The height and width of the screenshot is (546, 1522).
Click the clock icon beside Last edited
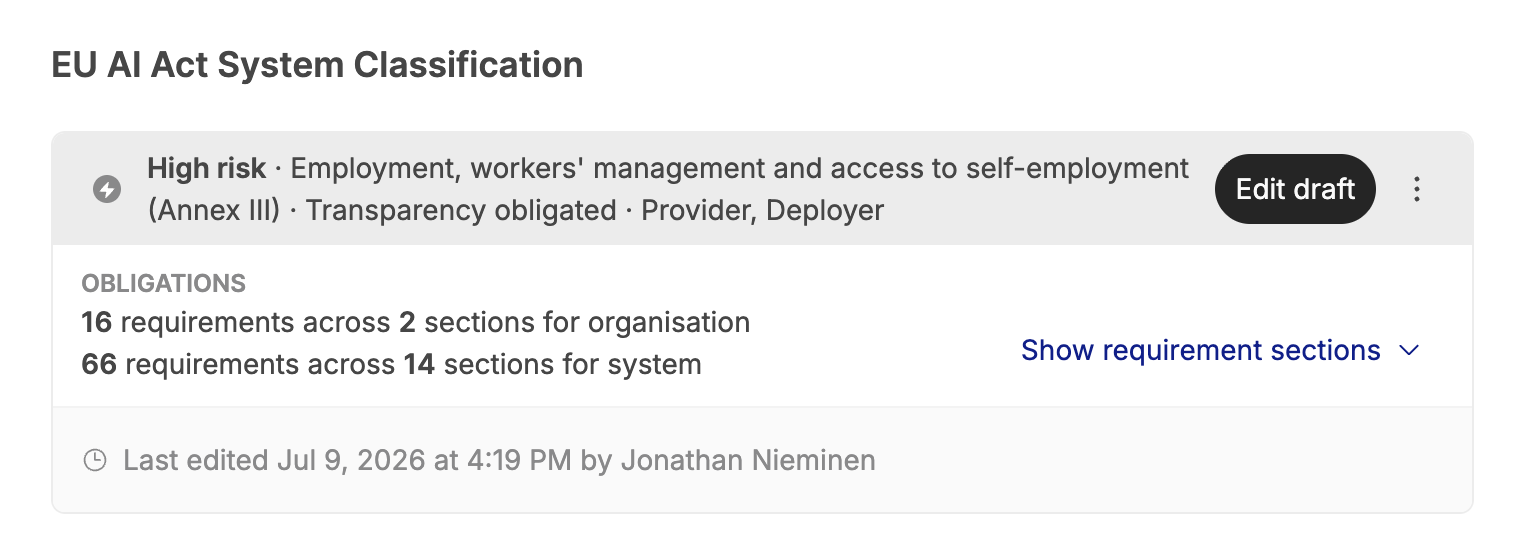pos(95,461)
